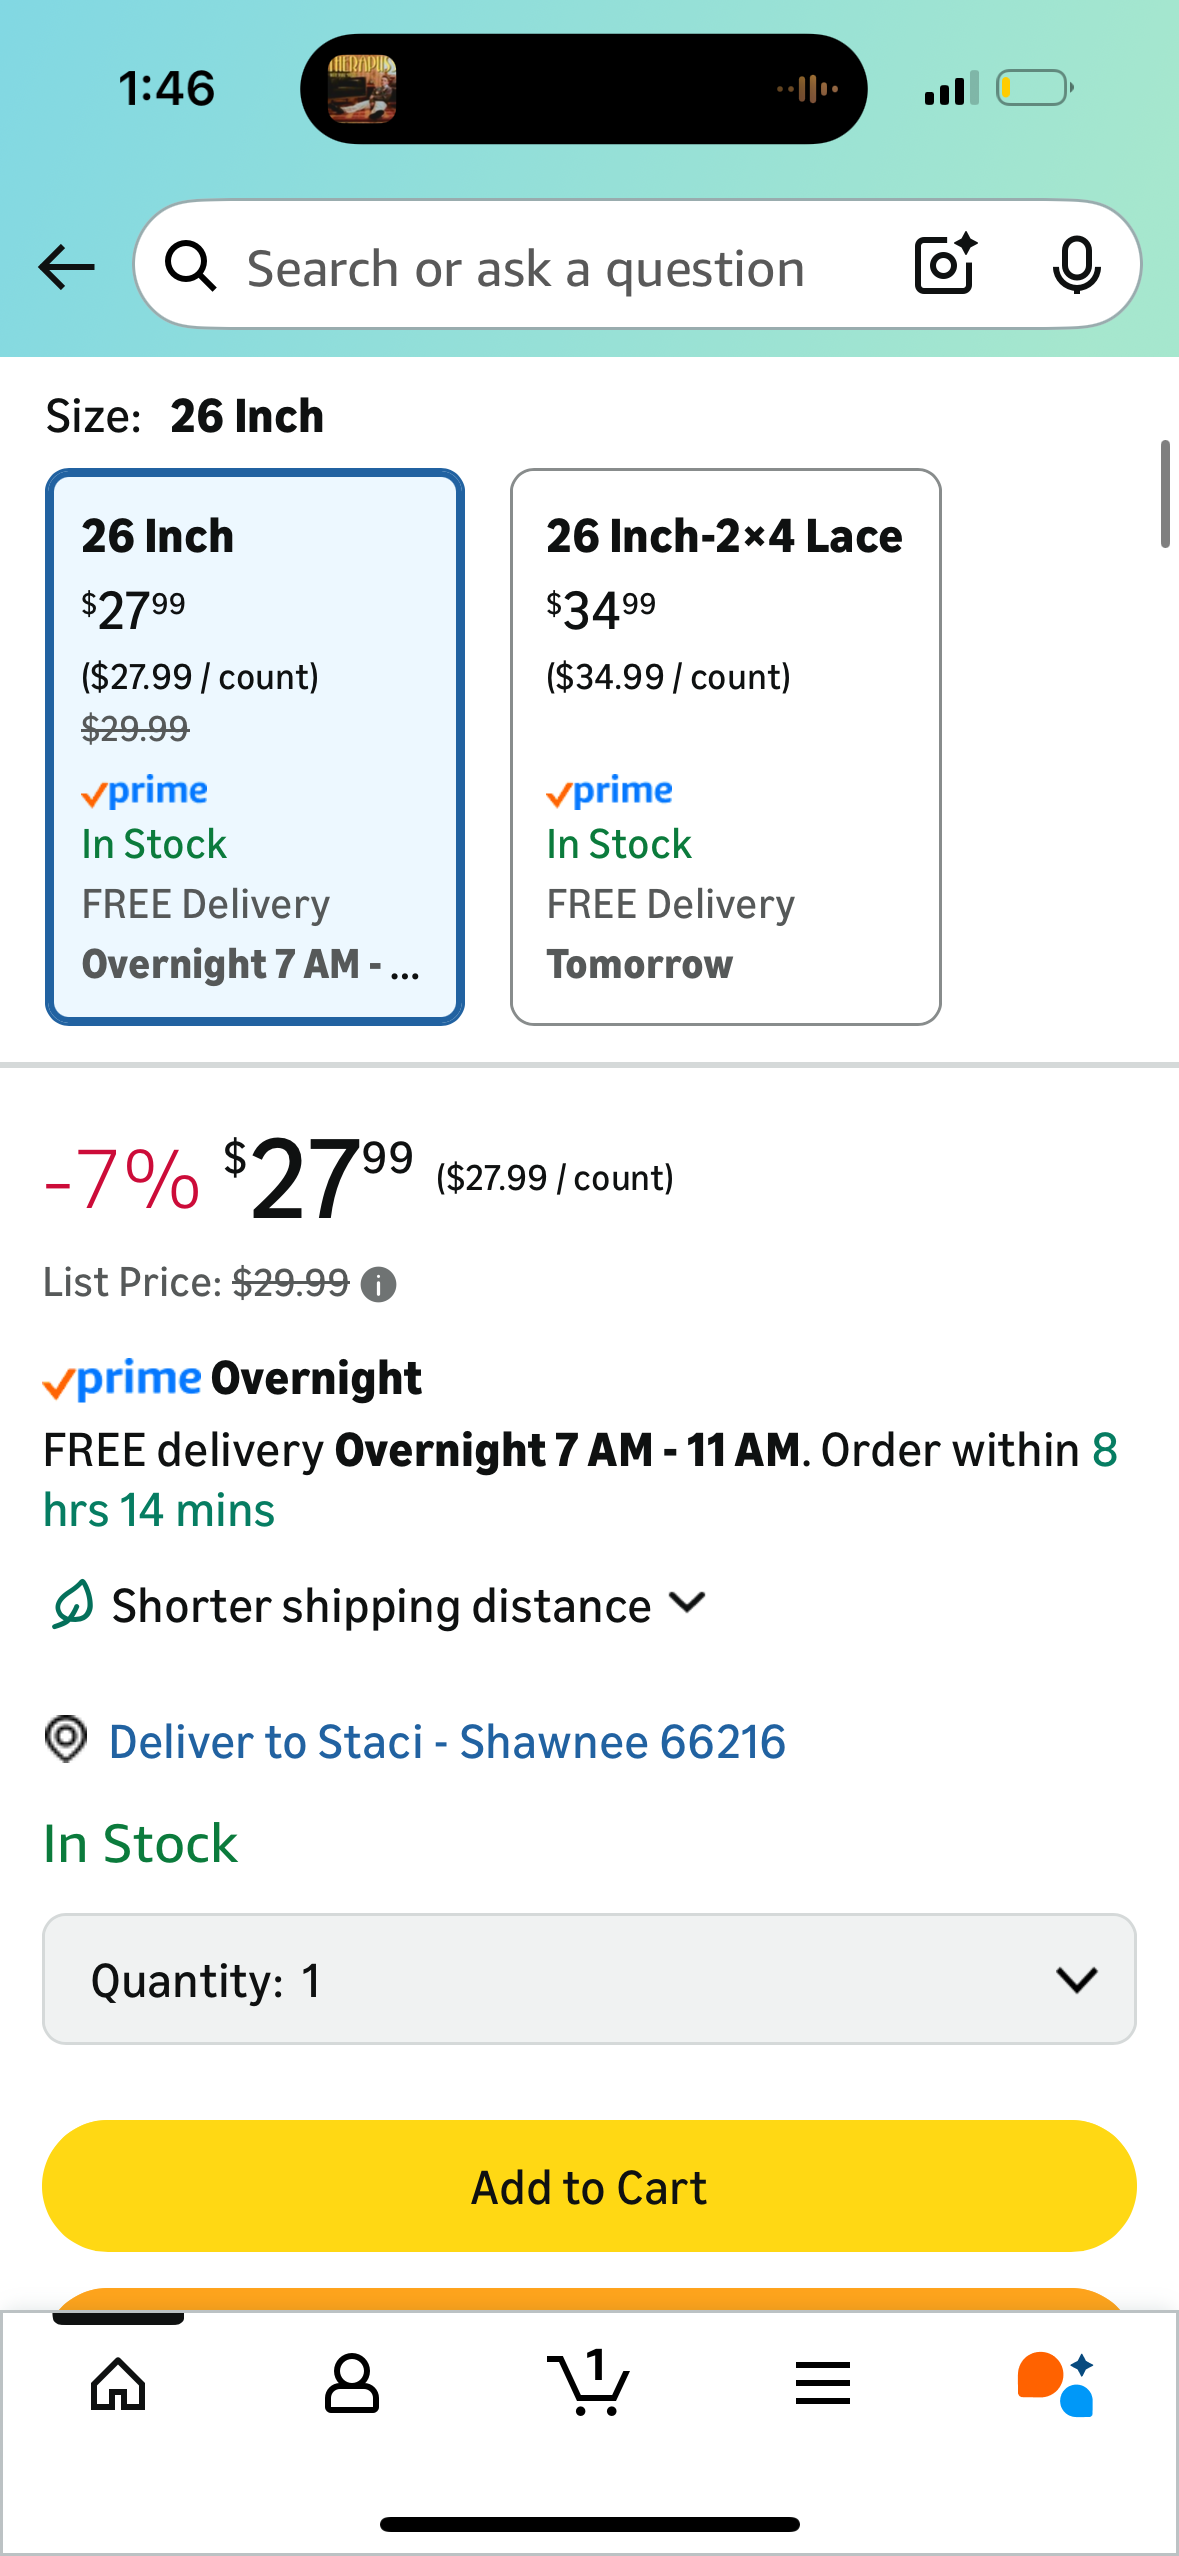This screenshot has width=1179, height=2556.
Task: Tap the leaf sustainability icon
Action: [73, 1604]
